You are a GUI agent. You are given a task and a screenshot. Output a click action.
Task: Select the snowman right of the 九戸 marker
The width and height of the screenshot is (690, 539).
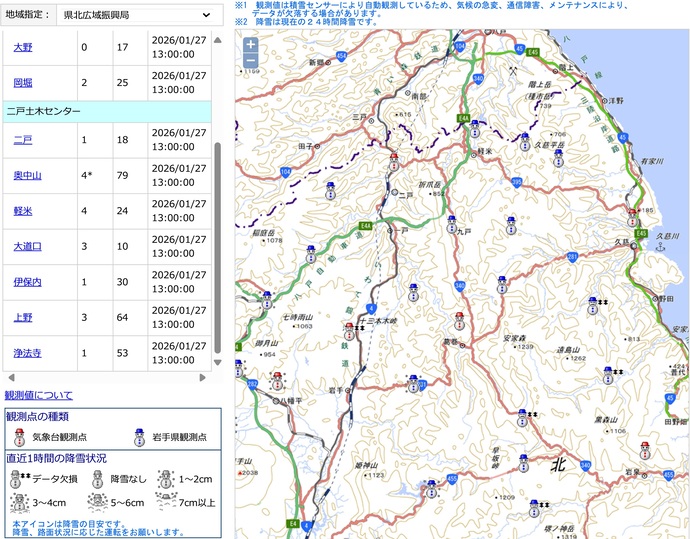[510, 226]
